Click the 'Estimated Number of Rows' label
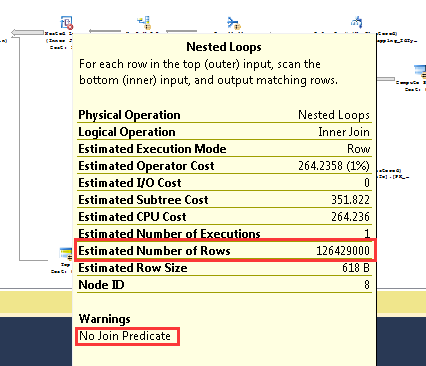426x366 pixels. 154,251
